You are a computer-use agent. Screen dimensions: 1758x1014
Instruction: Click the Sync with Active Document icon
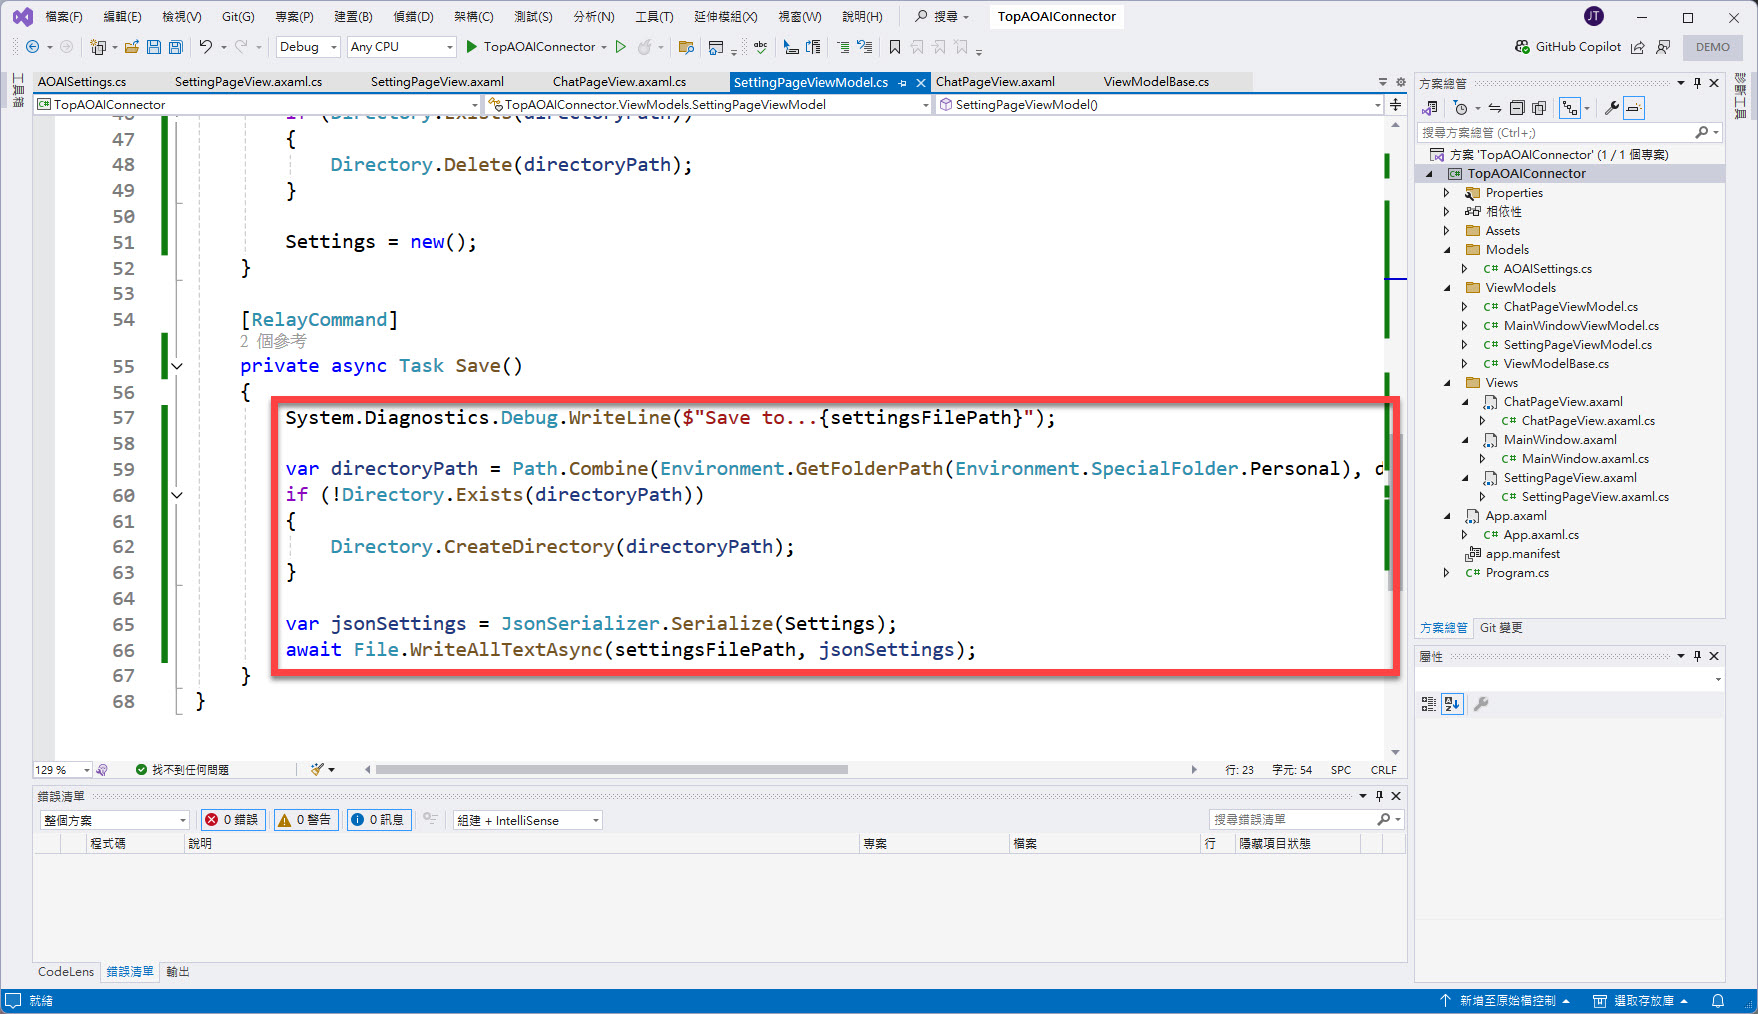1495,108
